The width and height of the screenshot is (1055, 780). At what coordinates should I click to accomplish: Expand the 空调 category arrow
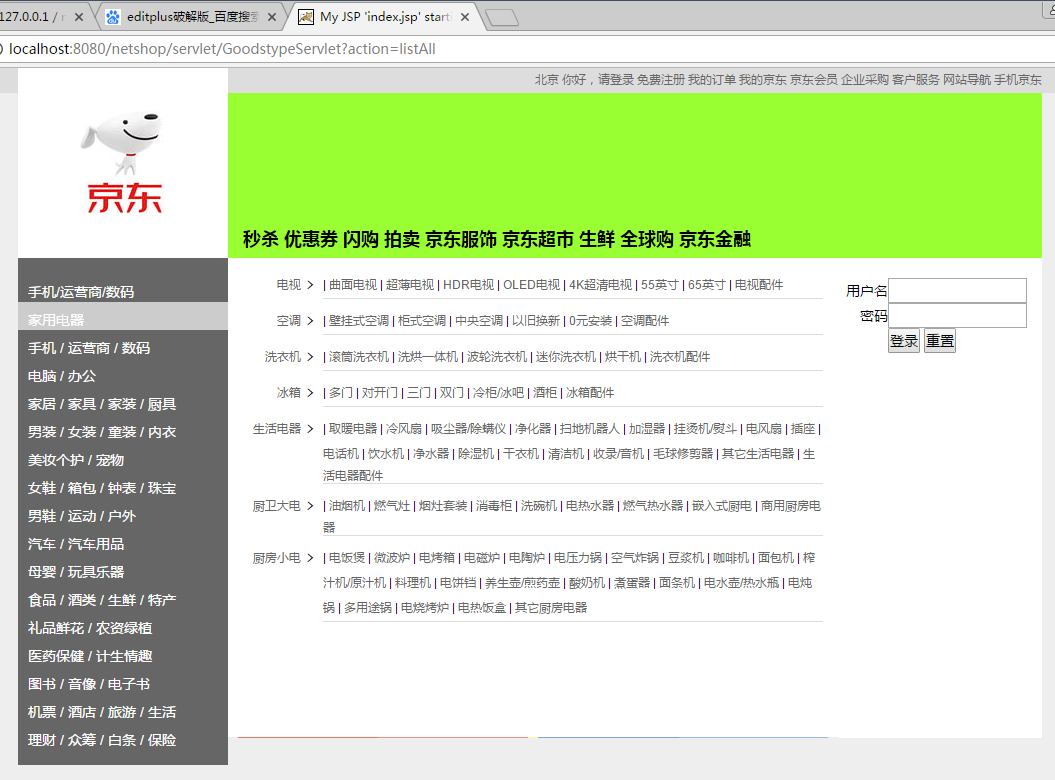[310, 321]
